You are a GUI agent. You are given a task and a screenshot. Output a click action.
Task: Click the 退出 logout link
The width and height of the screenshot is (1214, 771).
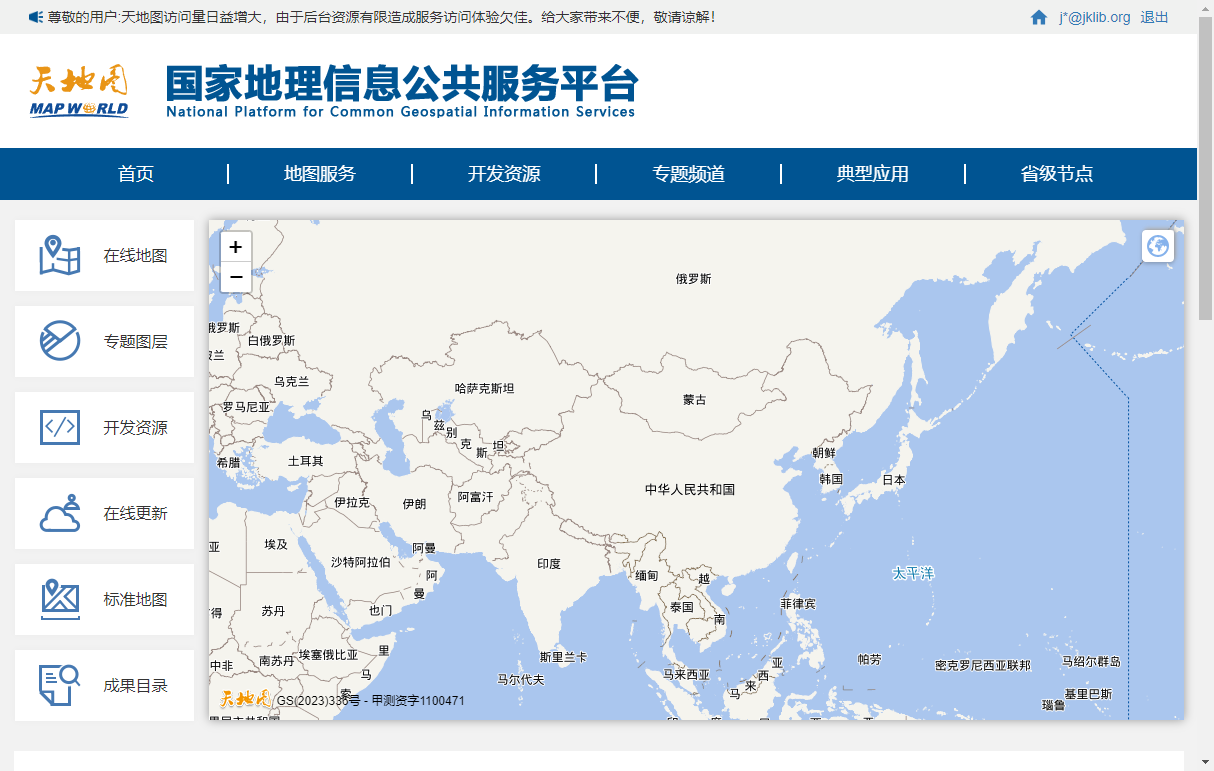1154,17
